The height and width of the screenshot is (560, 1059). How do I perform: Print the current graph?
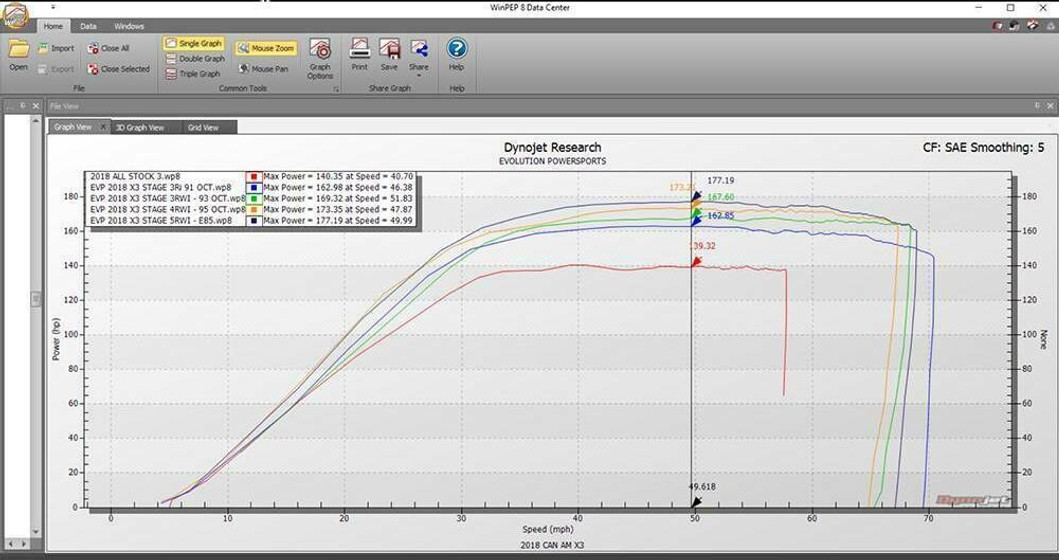[x=359, y=55]
